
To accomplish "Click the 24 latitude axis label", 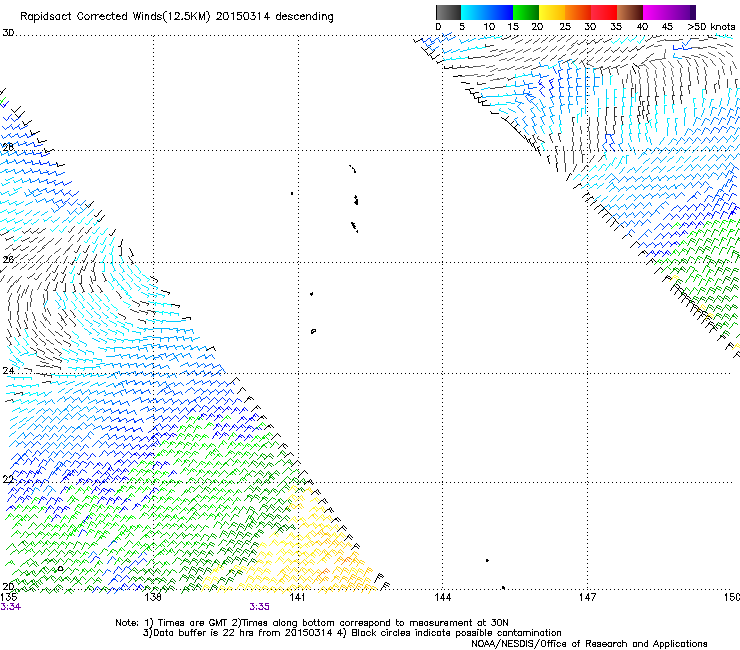I will (x=8, y=371).
